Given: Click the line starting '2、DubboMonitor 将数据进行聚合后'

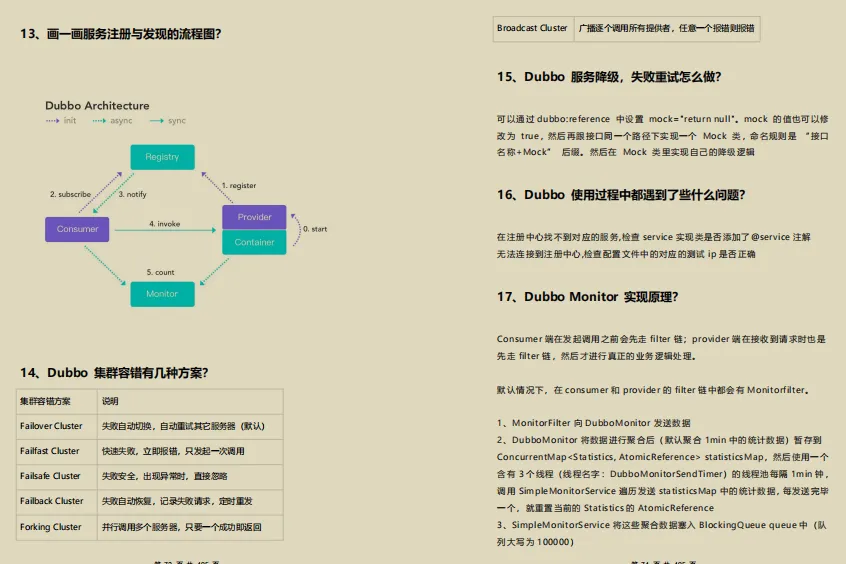Looking at the screenshot, I should pos(659,440).
